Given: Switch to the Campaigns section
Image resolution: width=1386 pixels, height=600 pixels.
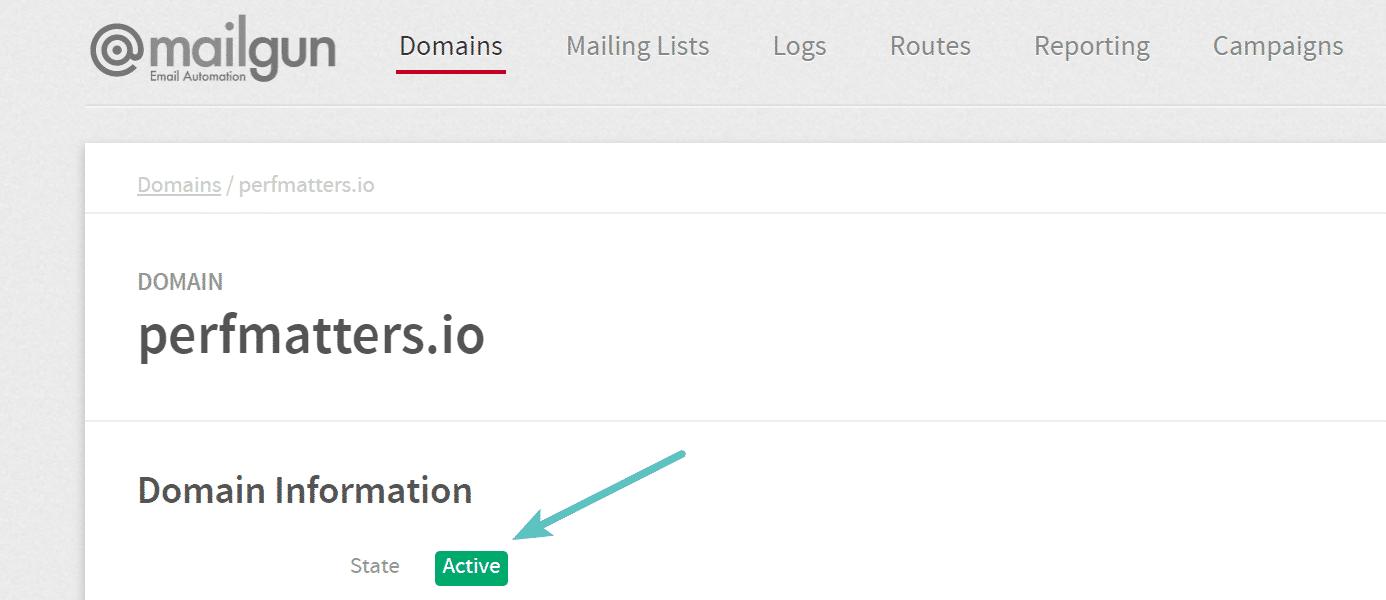Looking at the screenshot, I should (x=1277, y=46).
